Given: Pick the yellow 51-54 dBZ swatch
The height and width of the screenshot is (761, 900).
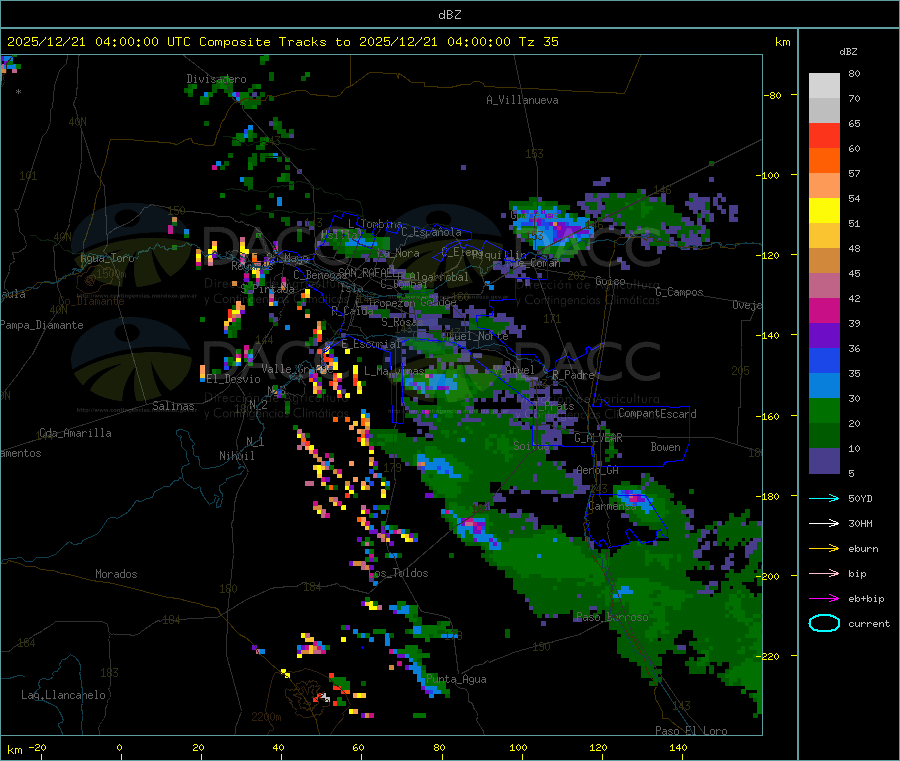Looking at the screenshot, I should click(x=824, y=211).
